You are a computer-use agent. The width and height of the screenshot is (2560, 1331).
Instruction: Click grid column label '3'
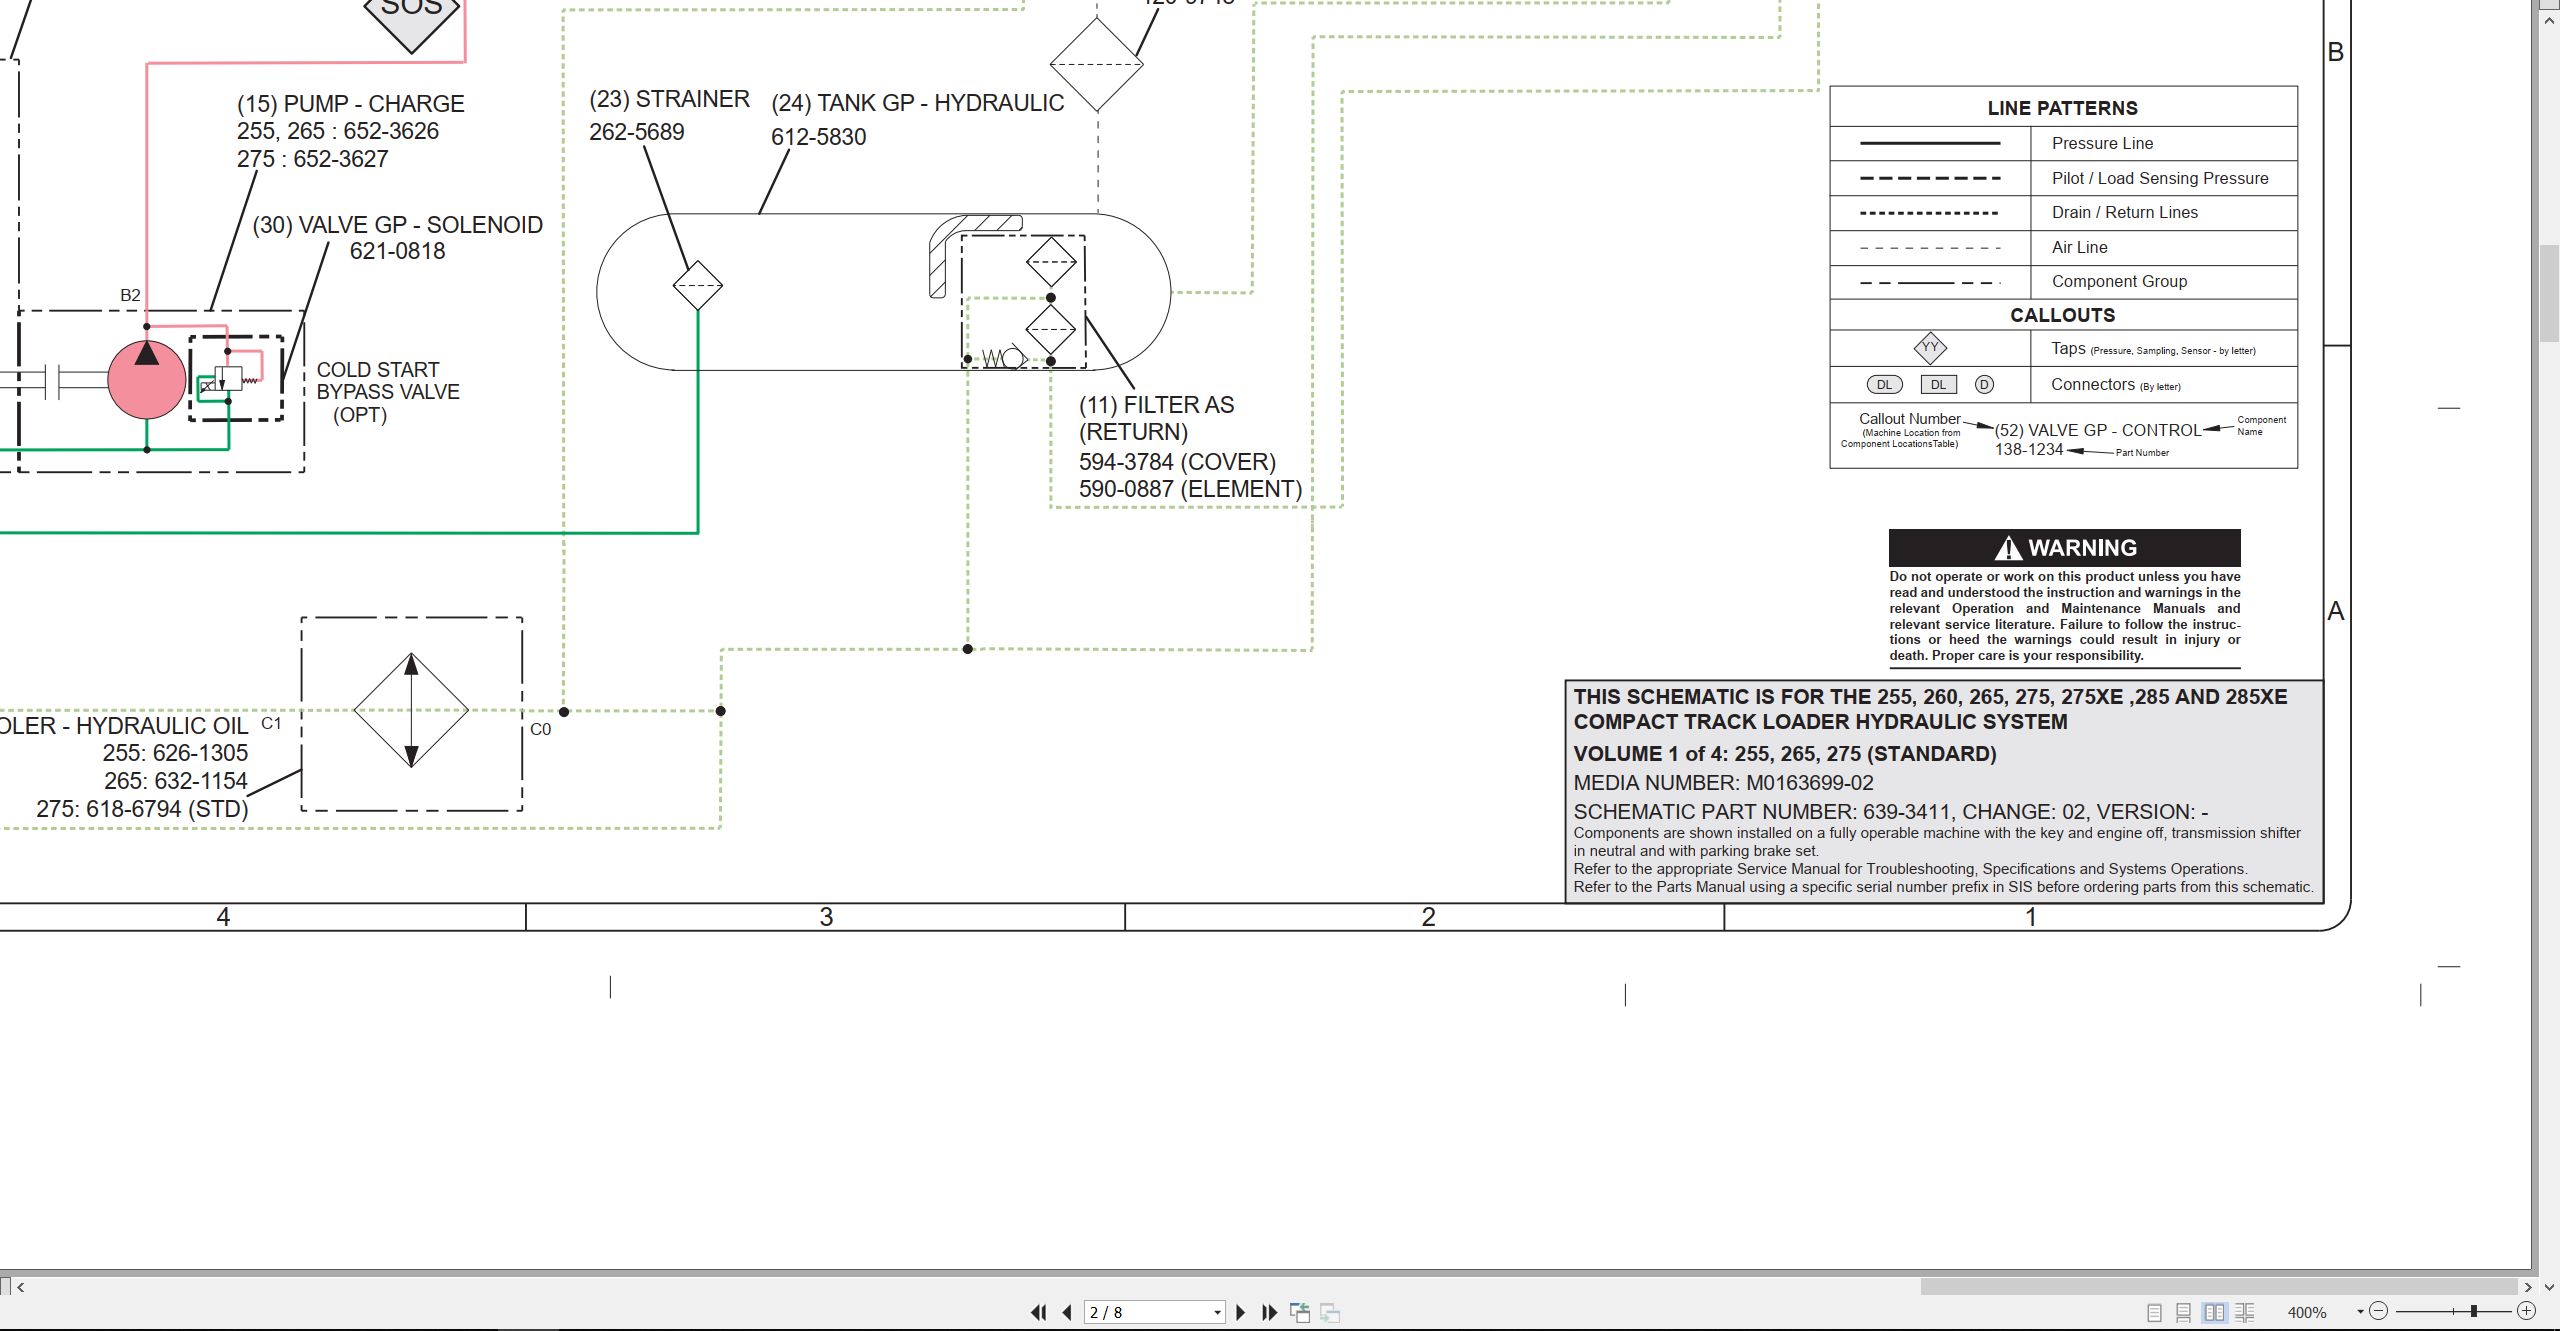click(x=826, y=917)
